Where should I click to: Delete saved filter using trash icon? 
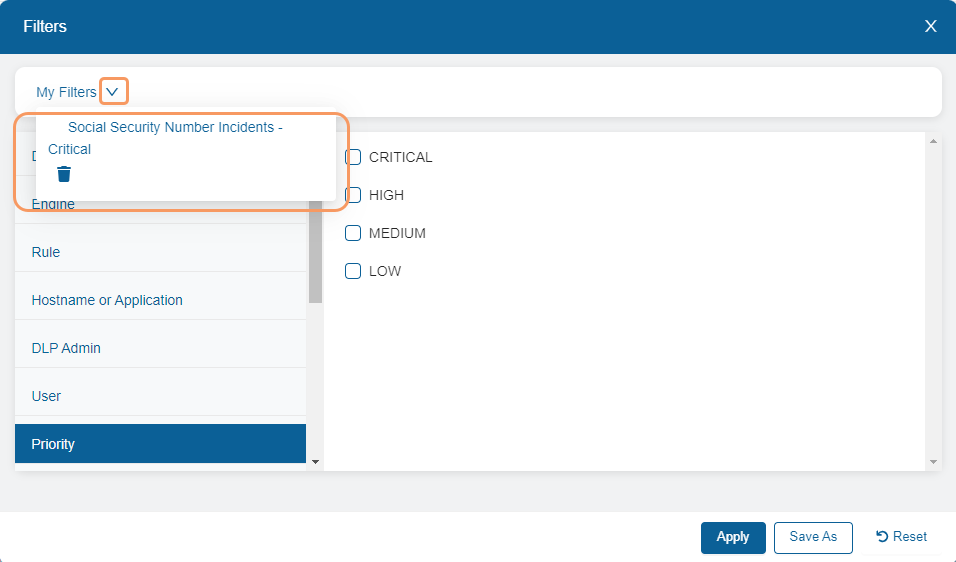coord(64,174)
